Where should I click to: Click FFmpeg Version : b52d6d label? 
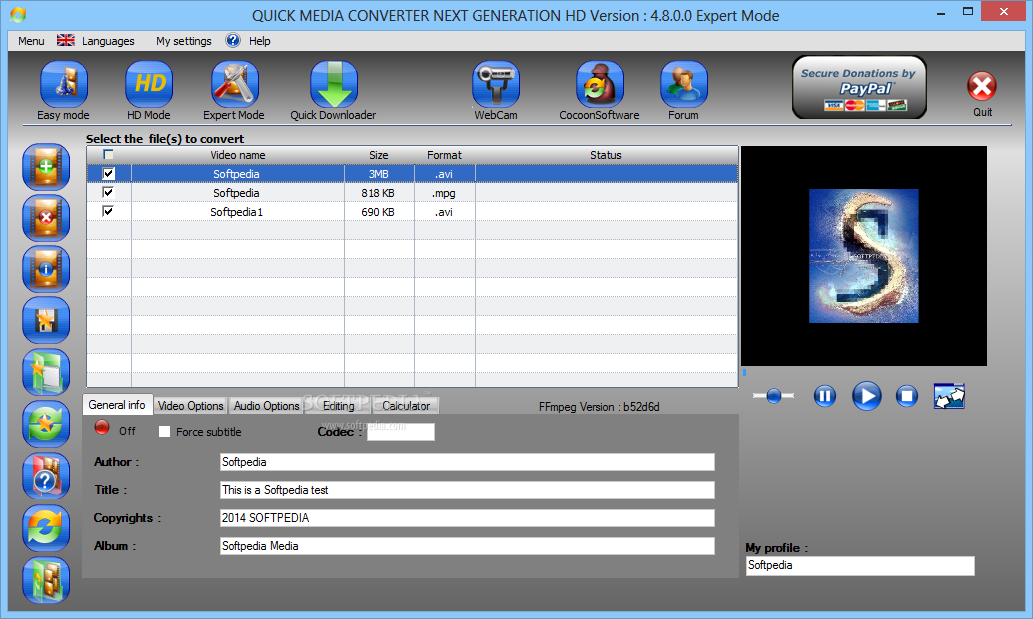(x=599, y=407)
